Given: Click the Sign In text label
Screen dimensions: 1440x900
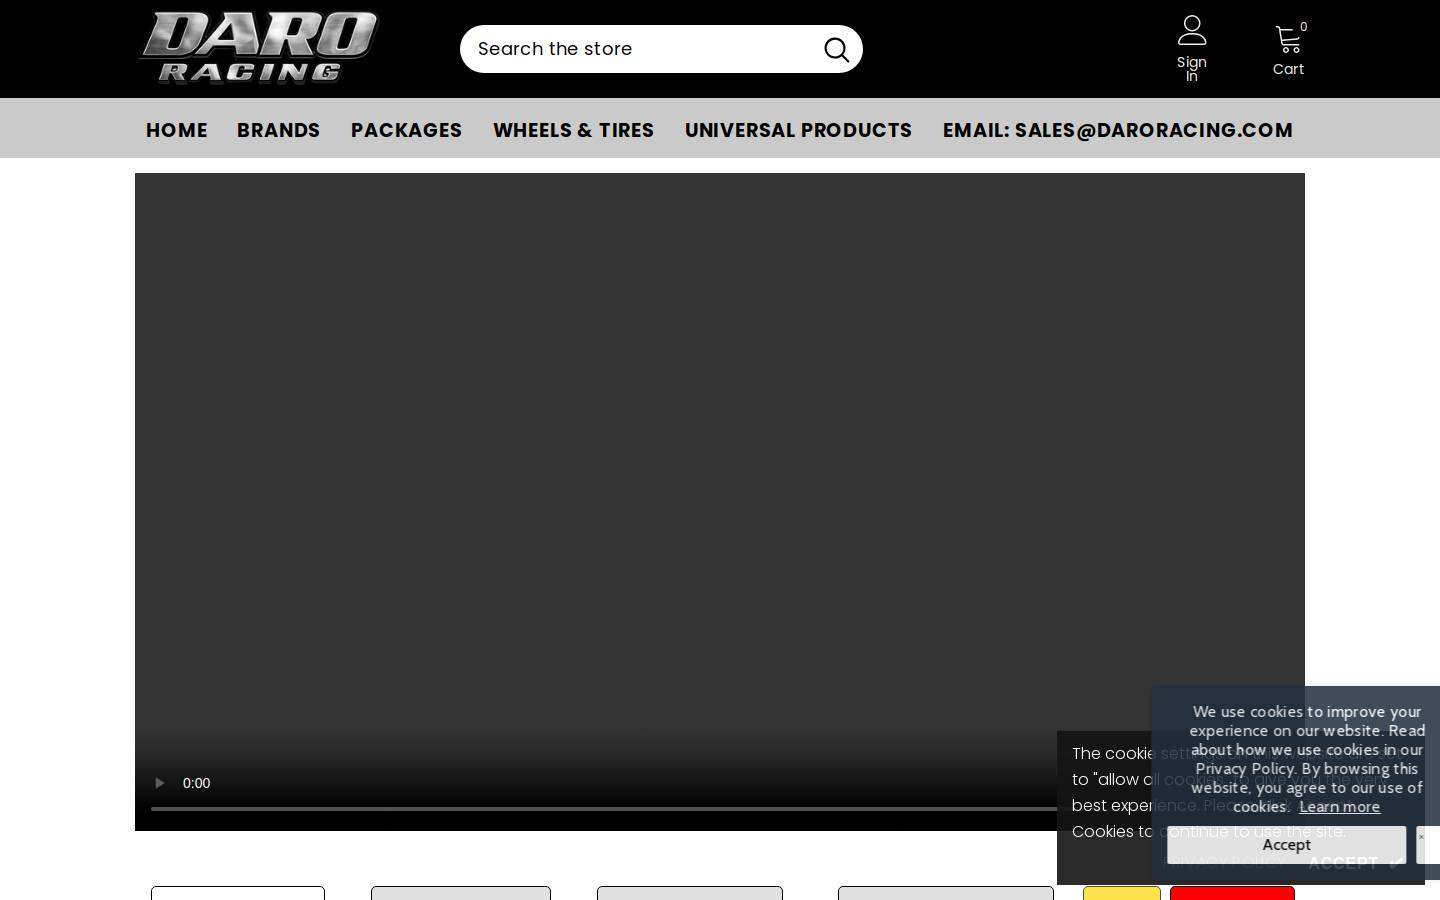Looking at the screenshot, I should point(1191,69).
